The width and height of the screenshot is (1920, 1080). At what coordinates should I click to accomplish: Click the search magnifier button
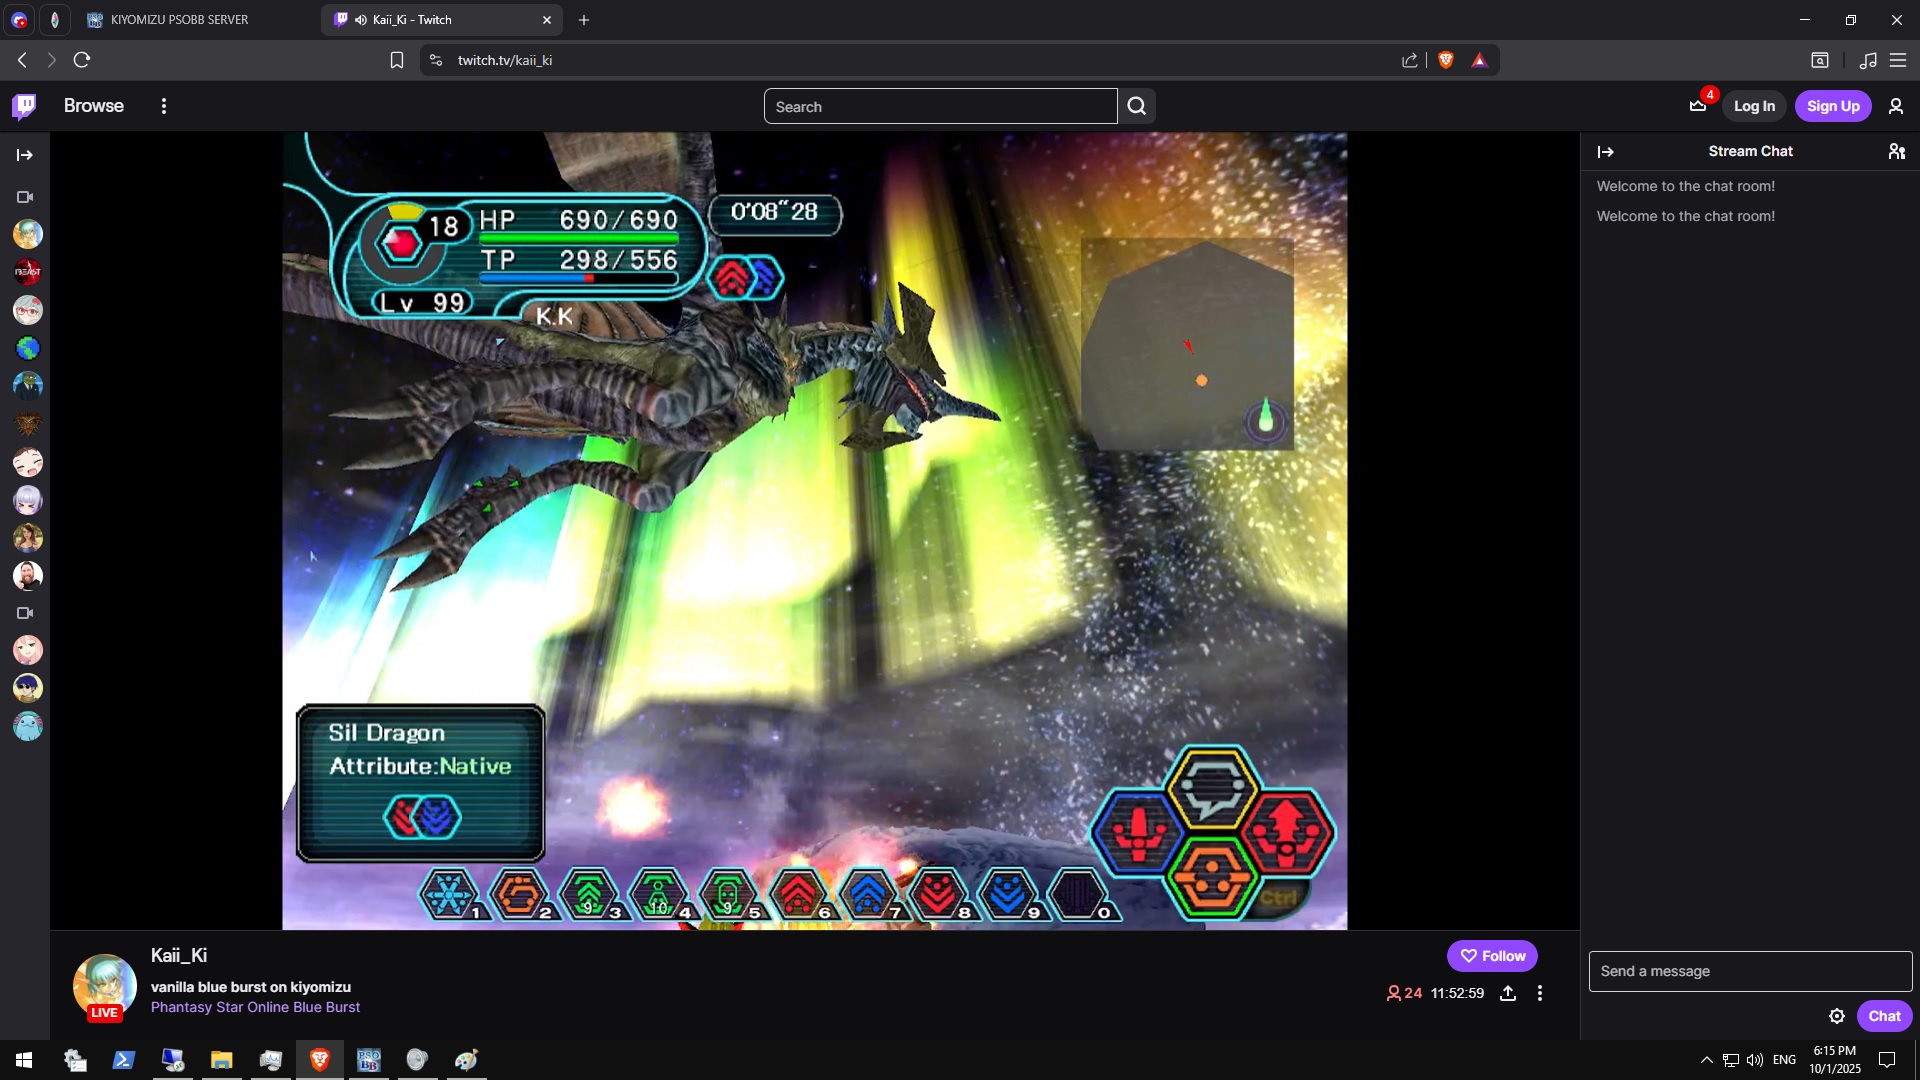click(x=1137, y=106)
